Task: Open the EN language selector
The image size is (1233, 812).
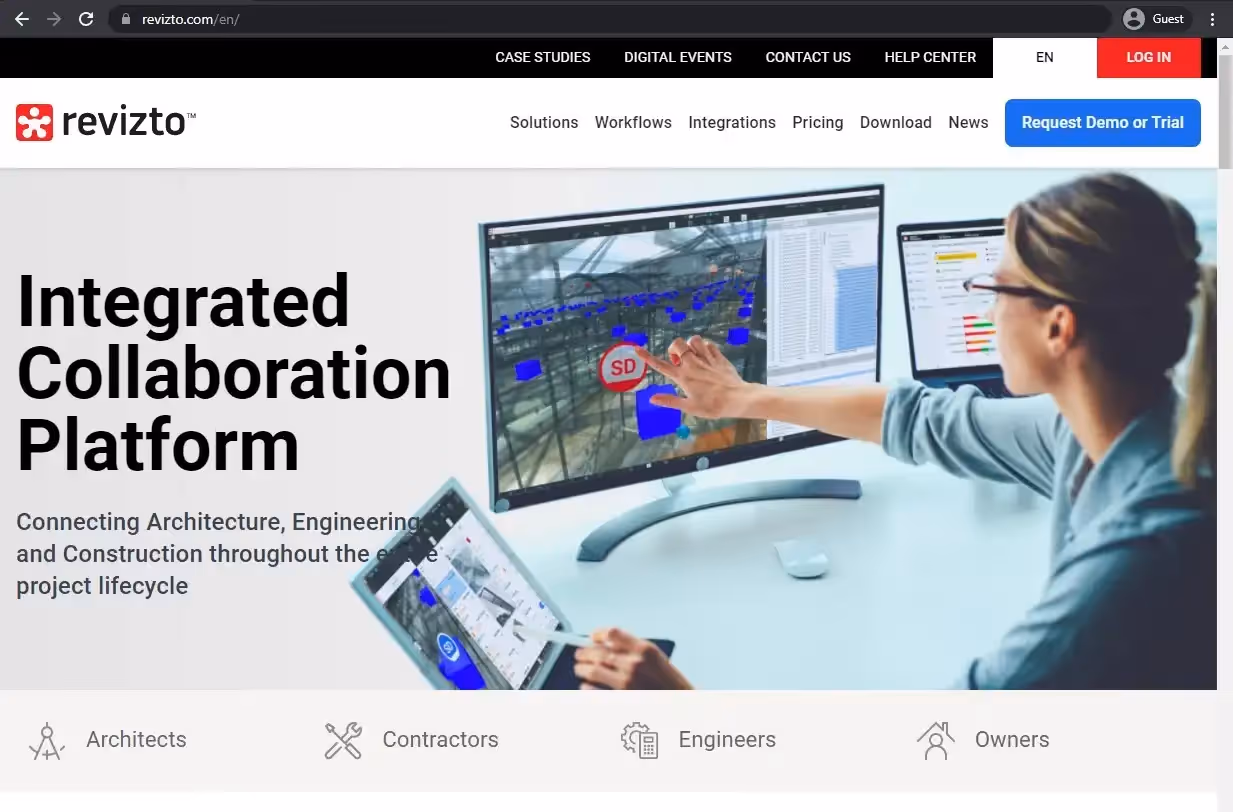Action: click(1044, 57)
